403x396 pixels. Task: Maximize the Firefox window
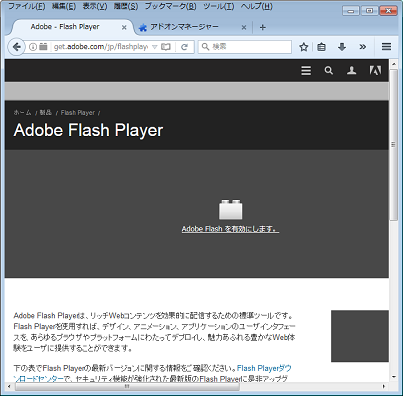(369, 11)
